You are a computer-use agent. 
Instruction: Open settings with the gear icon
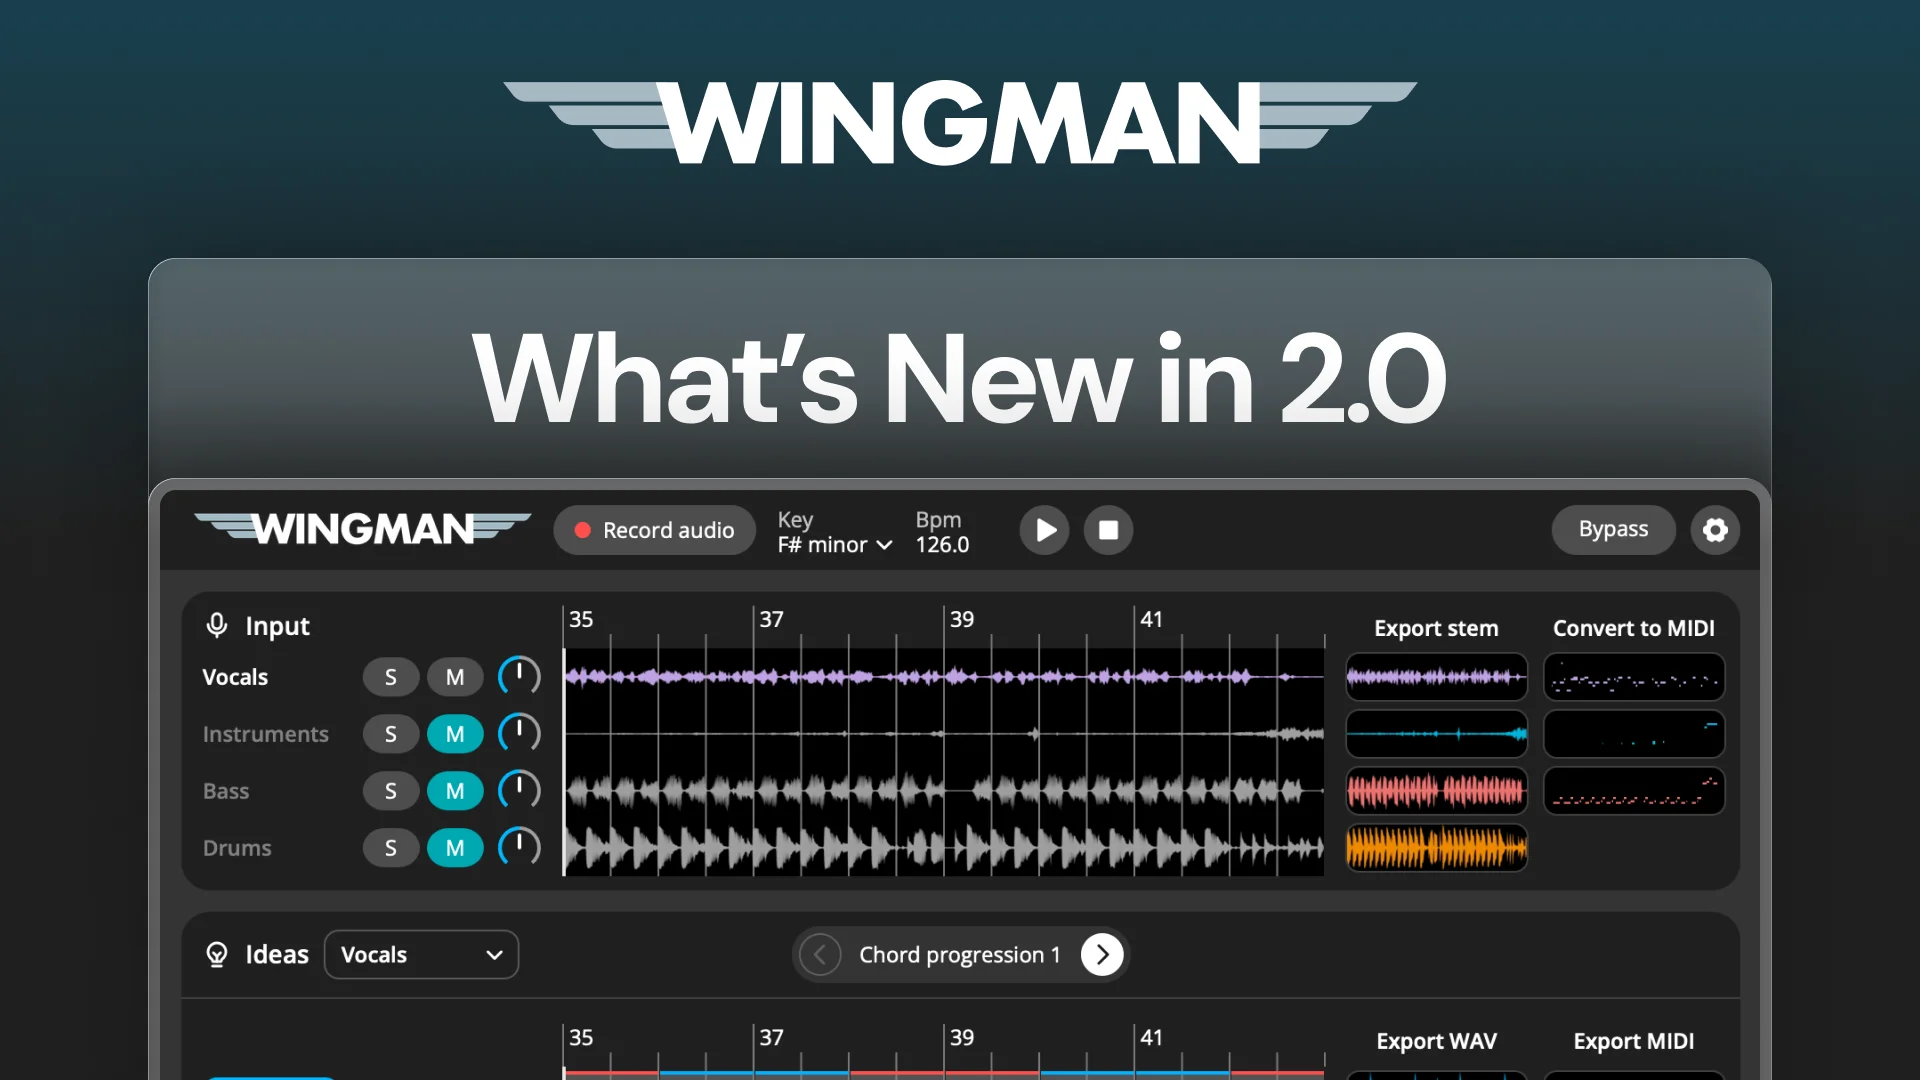click(x=1715, y=530)
